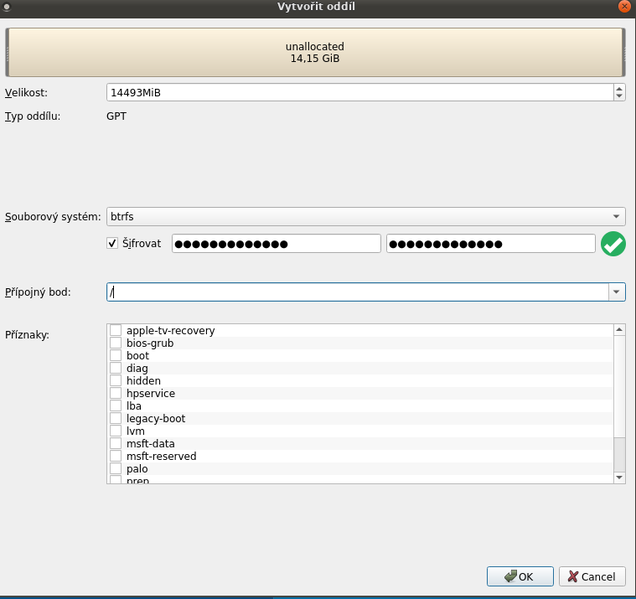Click the Cancel button
Screen dimensions: 636x599
point(592,577)
